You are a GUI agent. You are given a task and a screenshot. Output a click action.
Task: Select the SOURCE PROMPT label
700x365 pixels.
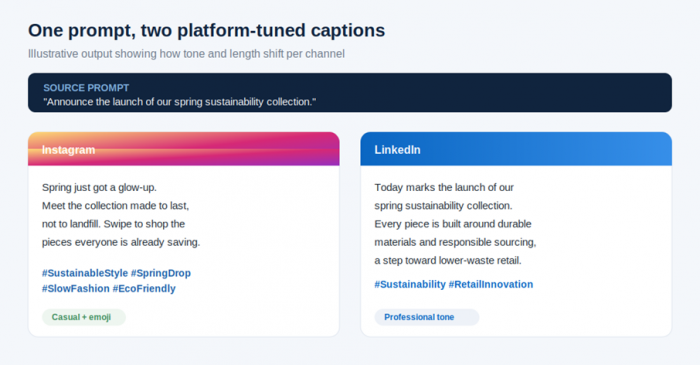pos(86,88)
